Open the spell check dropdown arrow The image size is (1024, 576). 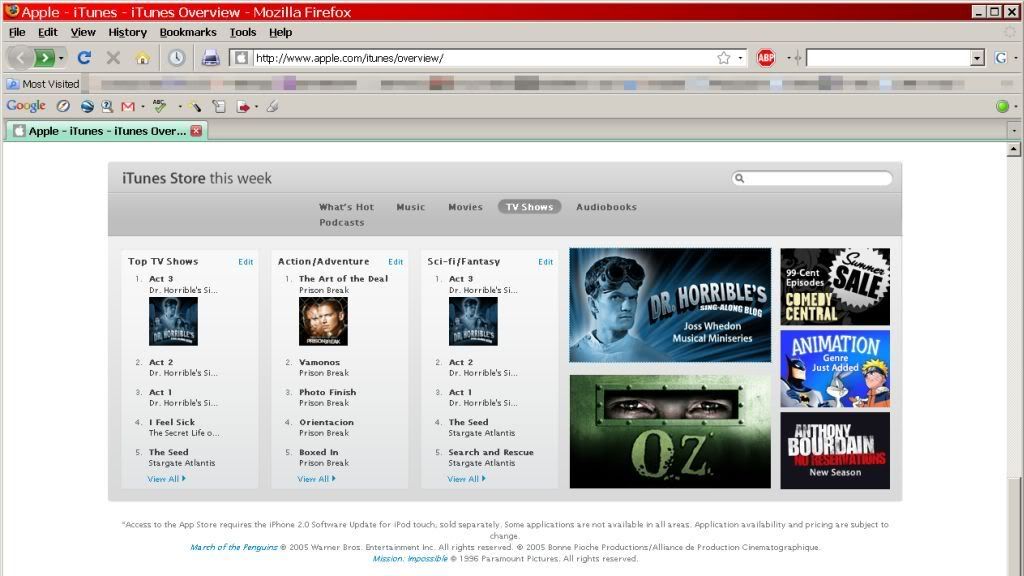pyautogui.click(x=180, y=106)
